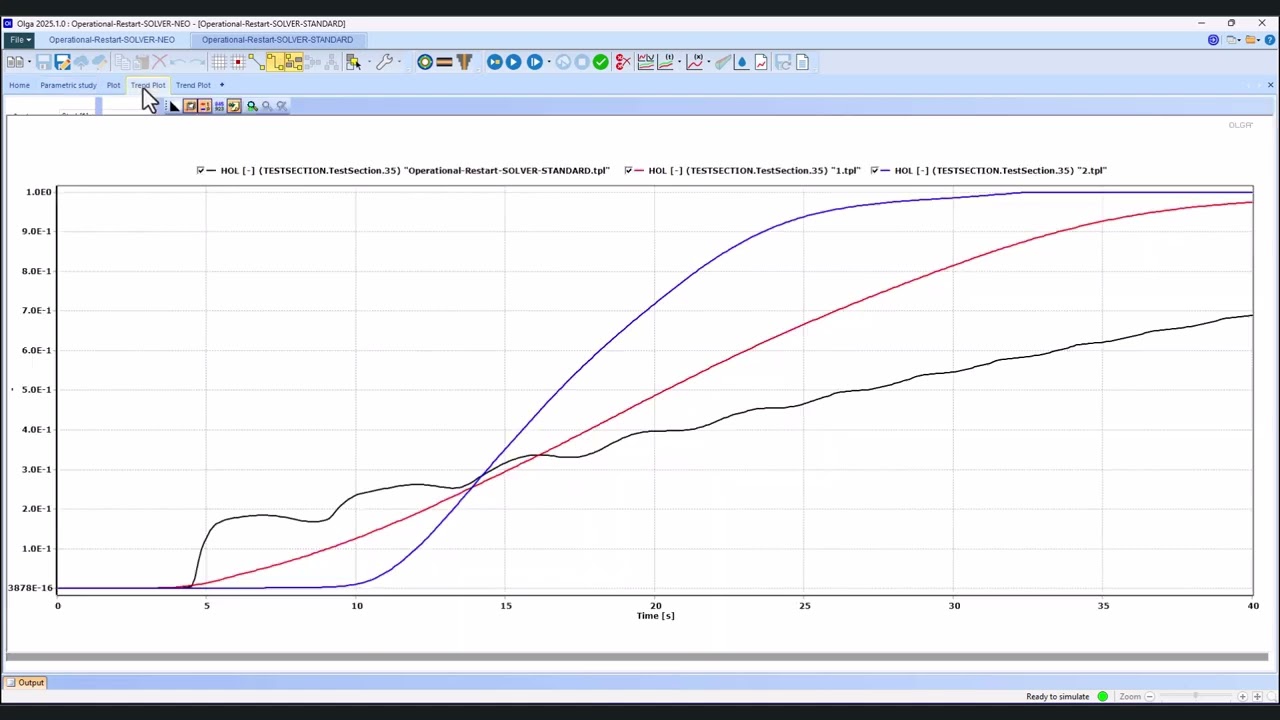Uncheck the "2.tpl" blue curve legend checkbox
Image resolution: width=1280 pixels, height=720 pixels.
[875, 170]
